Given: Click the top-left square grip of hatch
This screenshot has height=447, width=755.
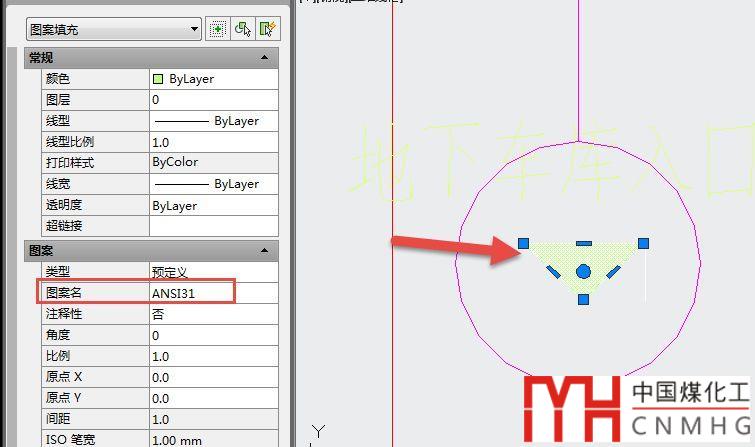Looking at the screenshot, I should tap(524, 243).
